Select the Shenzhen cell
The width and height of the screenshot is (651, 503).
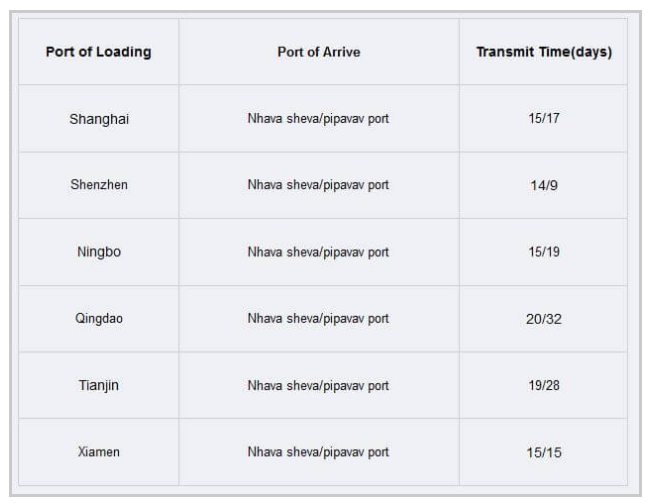pyautogui.click(x=99, y=185)
